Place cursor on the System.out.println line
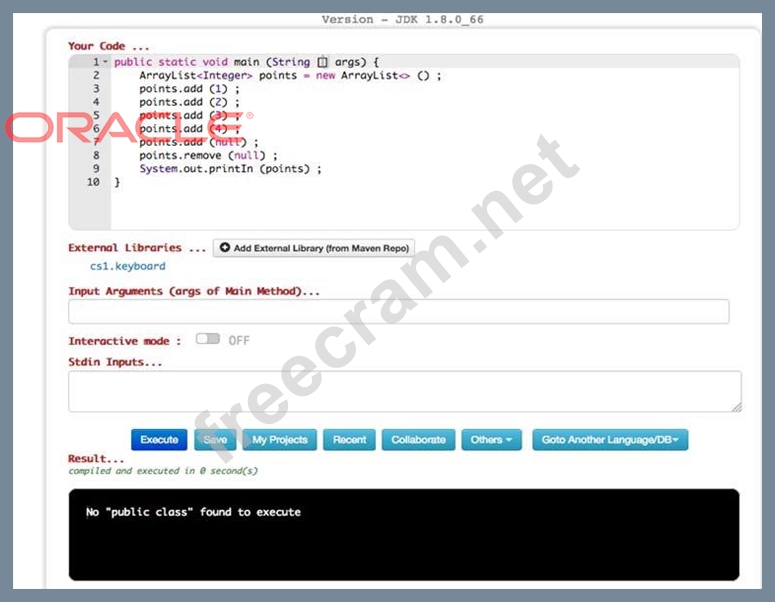 [x=230, y=169]
